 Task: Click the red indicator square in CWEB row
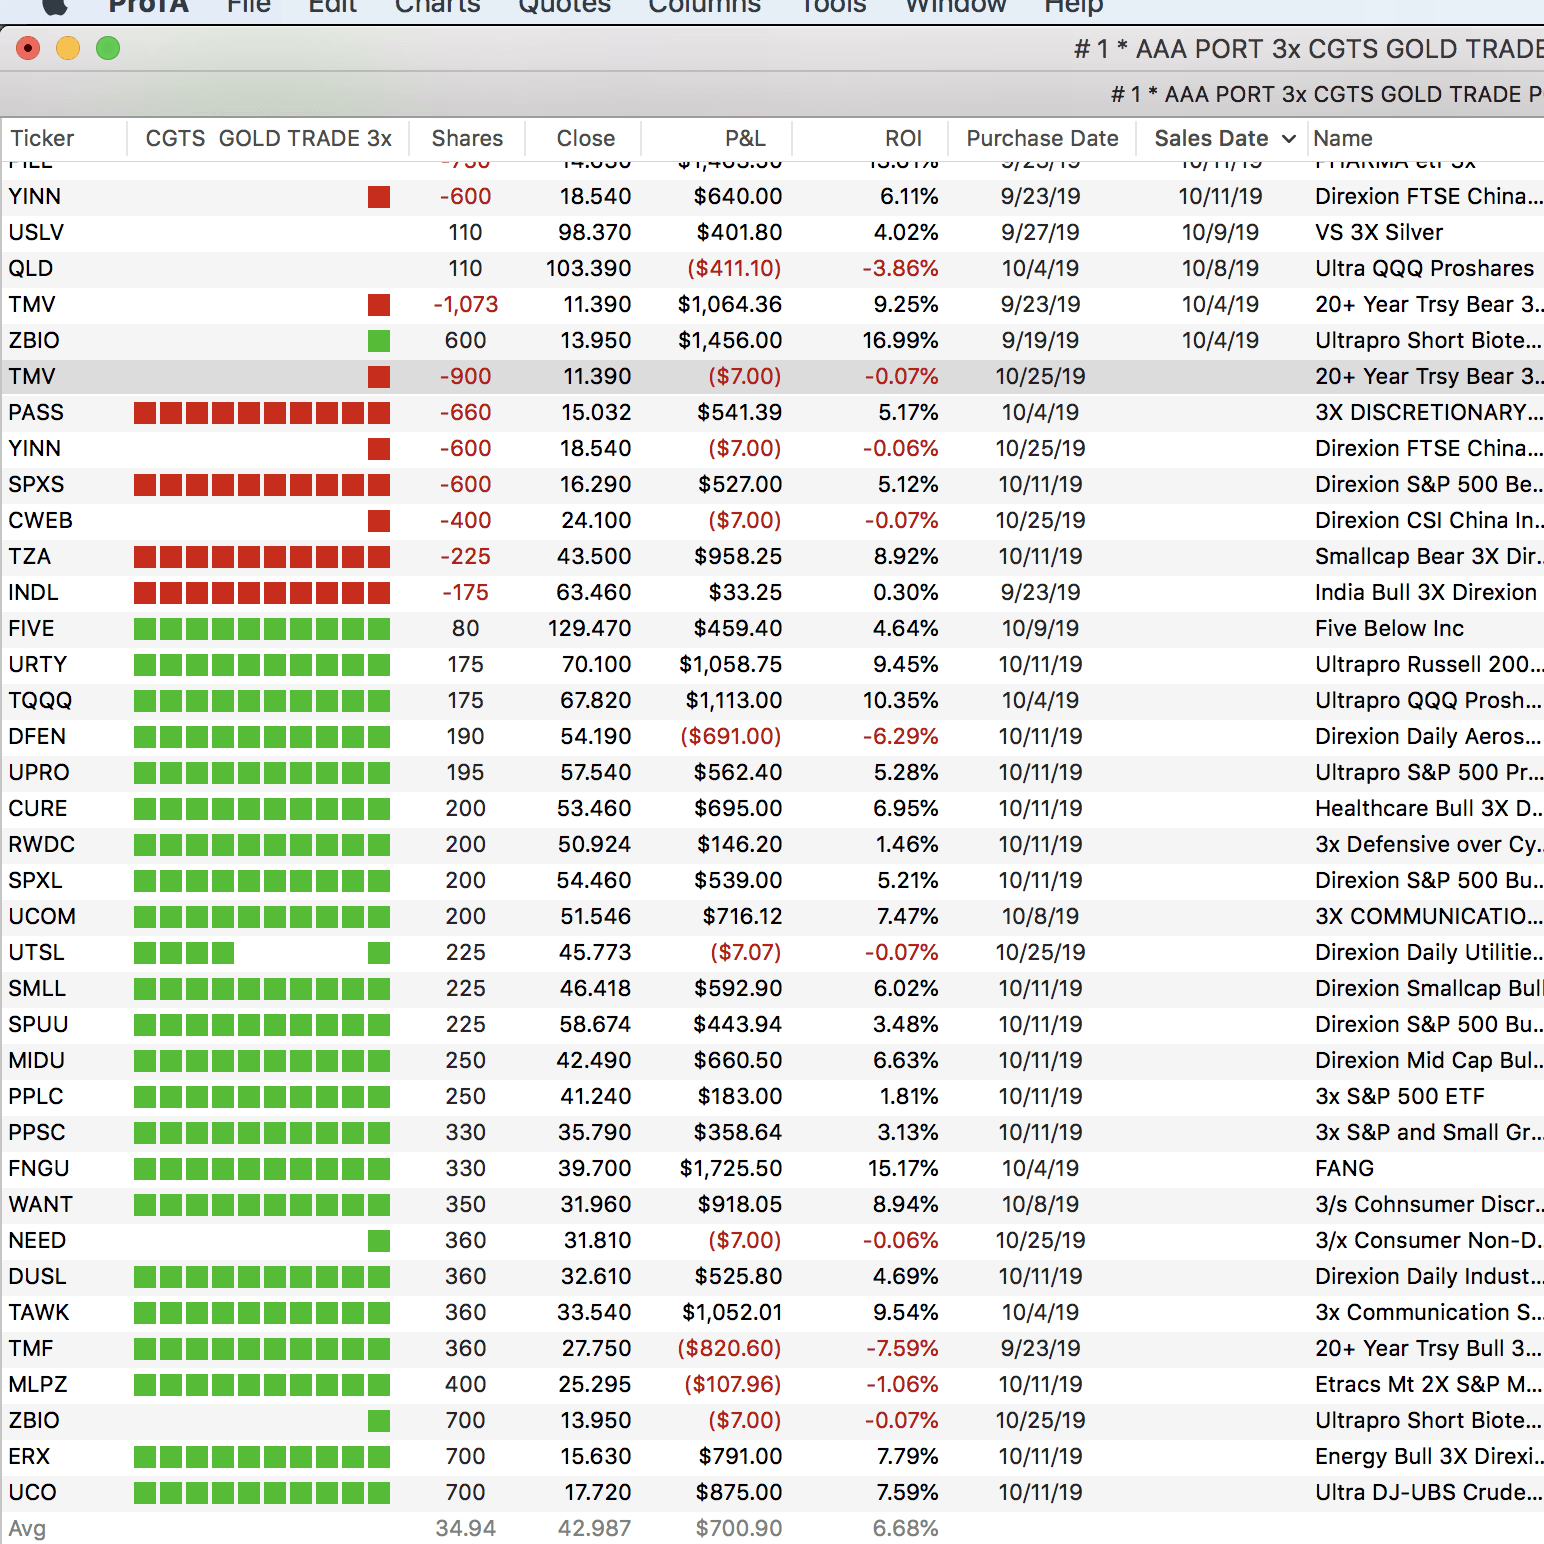(x=379, y=521)
